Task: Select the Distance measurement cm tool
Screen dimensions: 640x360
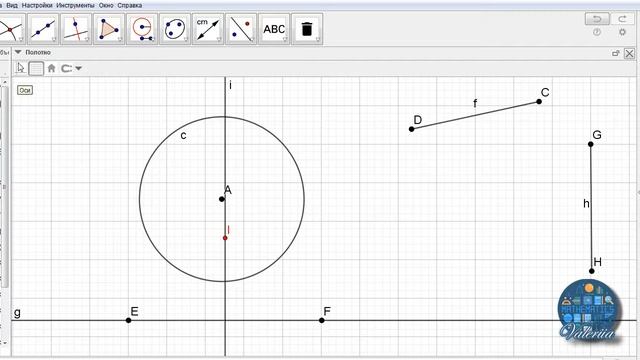Action: 208,29
